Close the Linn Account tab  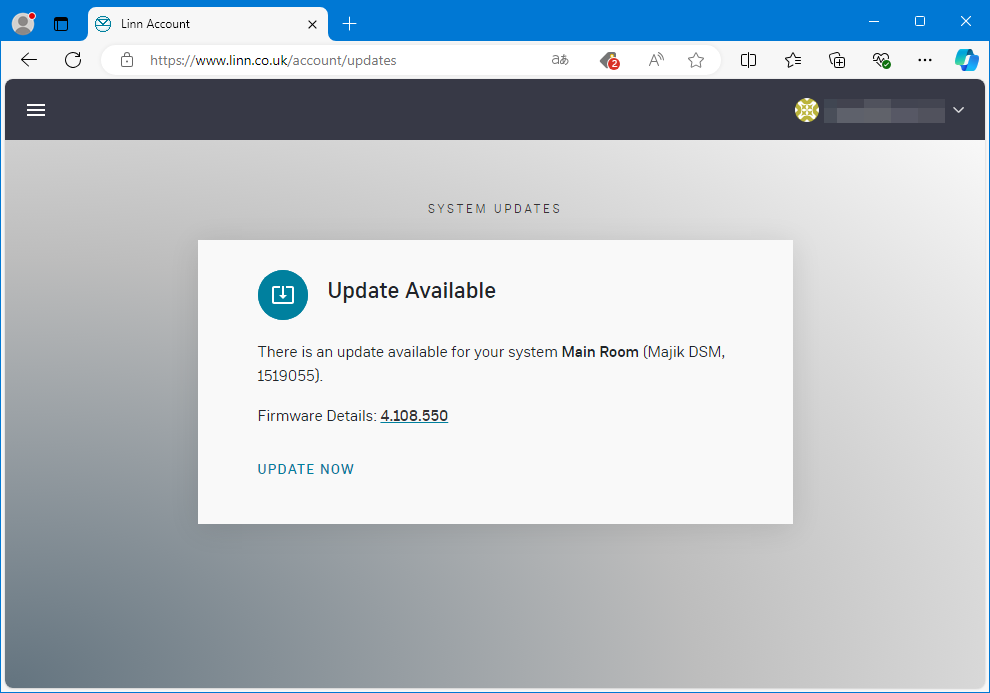312,24
